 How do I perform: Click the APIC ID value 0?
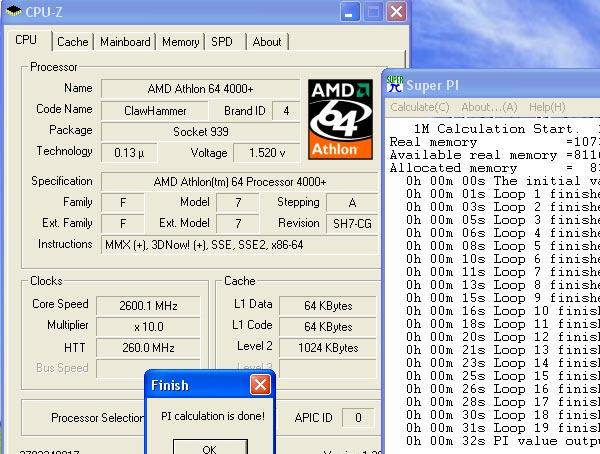[x=358, y=418]
